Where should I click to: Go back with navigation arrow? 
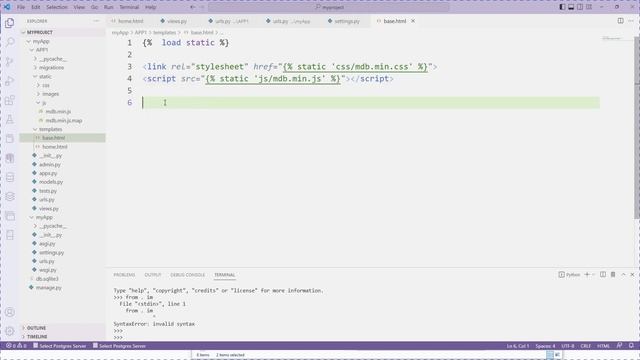click(192, 7)
